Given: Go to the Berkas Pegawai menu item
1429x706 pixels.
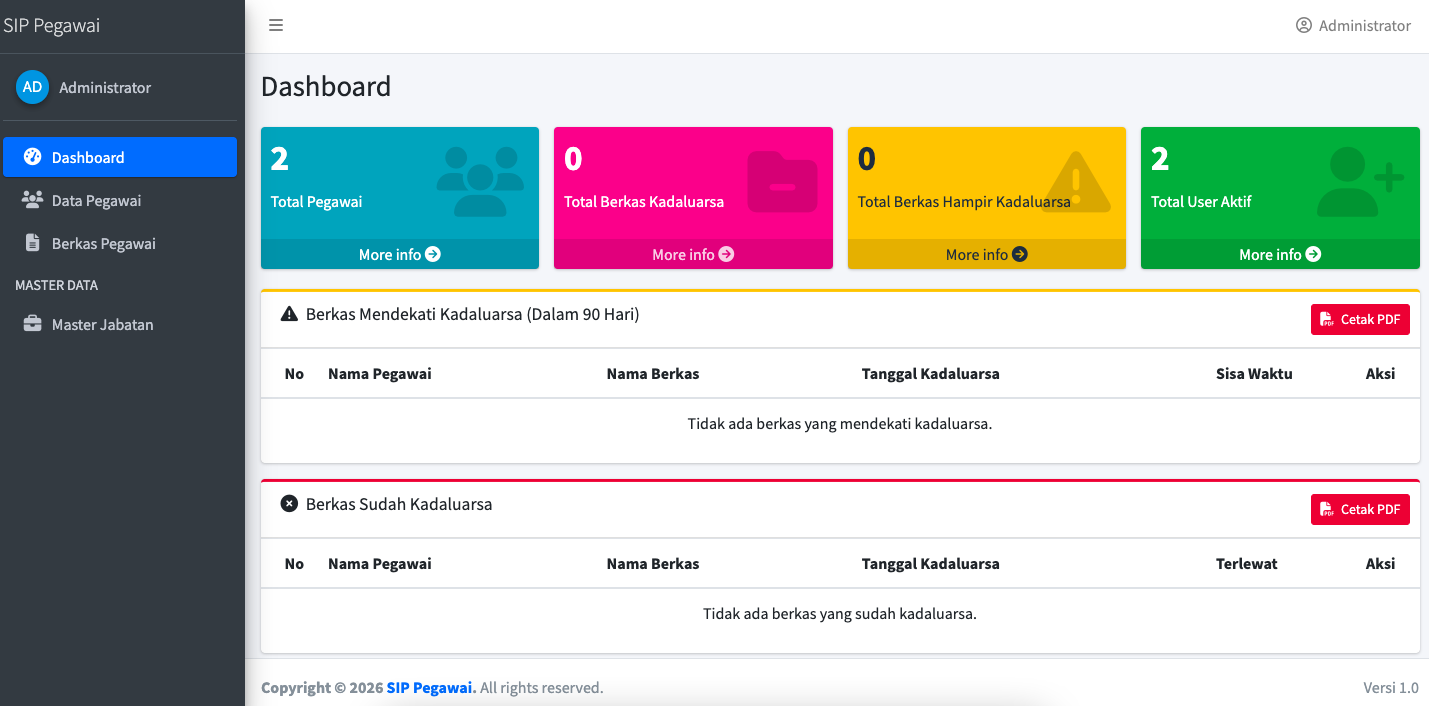Looking at the screenshot, I should coord(103,243).
